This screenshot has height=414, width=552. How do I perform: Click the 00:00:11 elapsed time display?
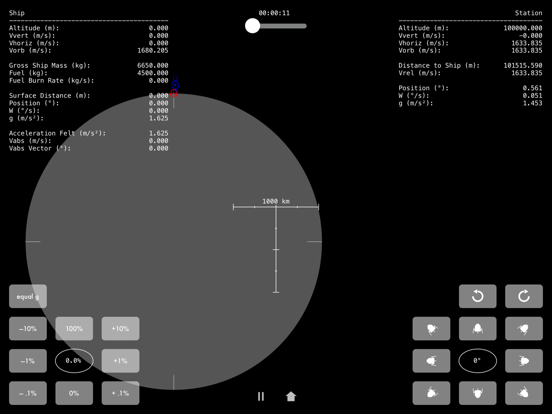click(x=274, y=13)
